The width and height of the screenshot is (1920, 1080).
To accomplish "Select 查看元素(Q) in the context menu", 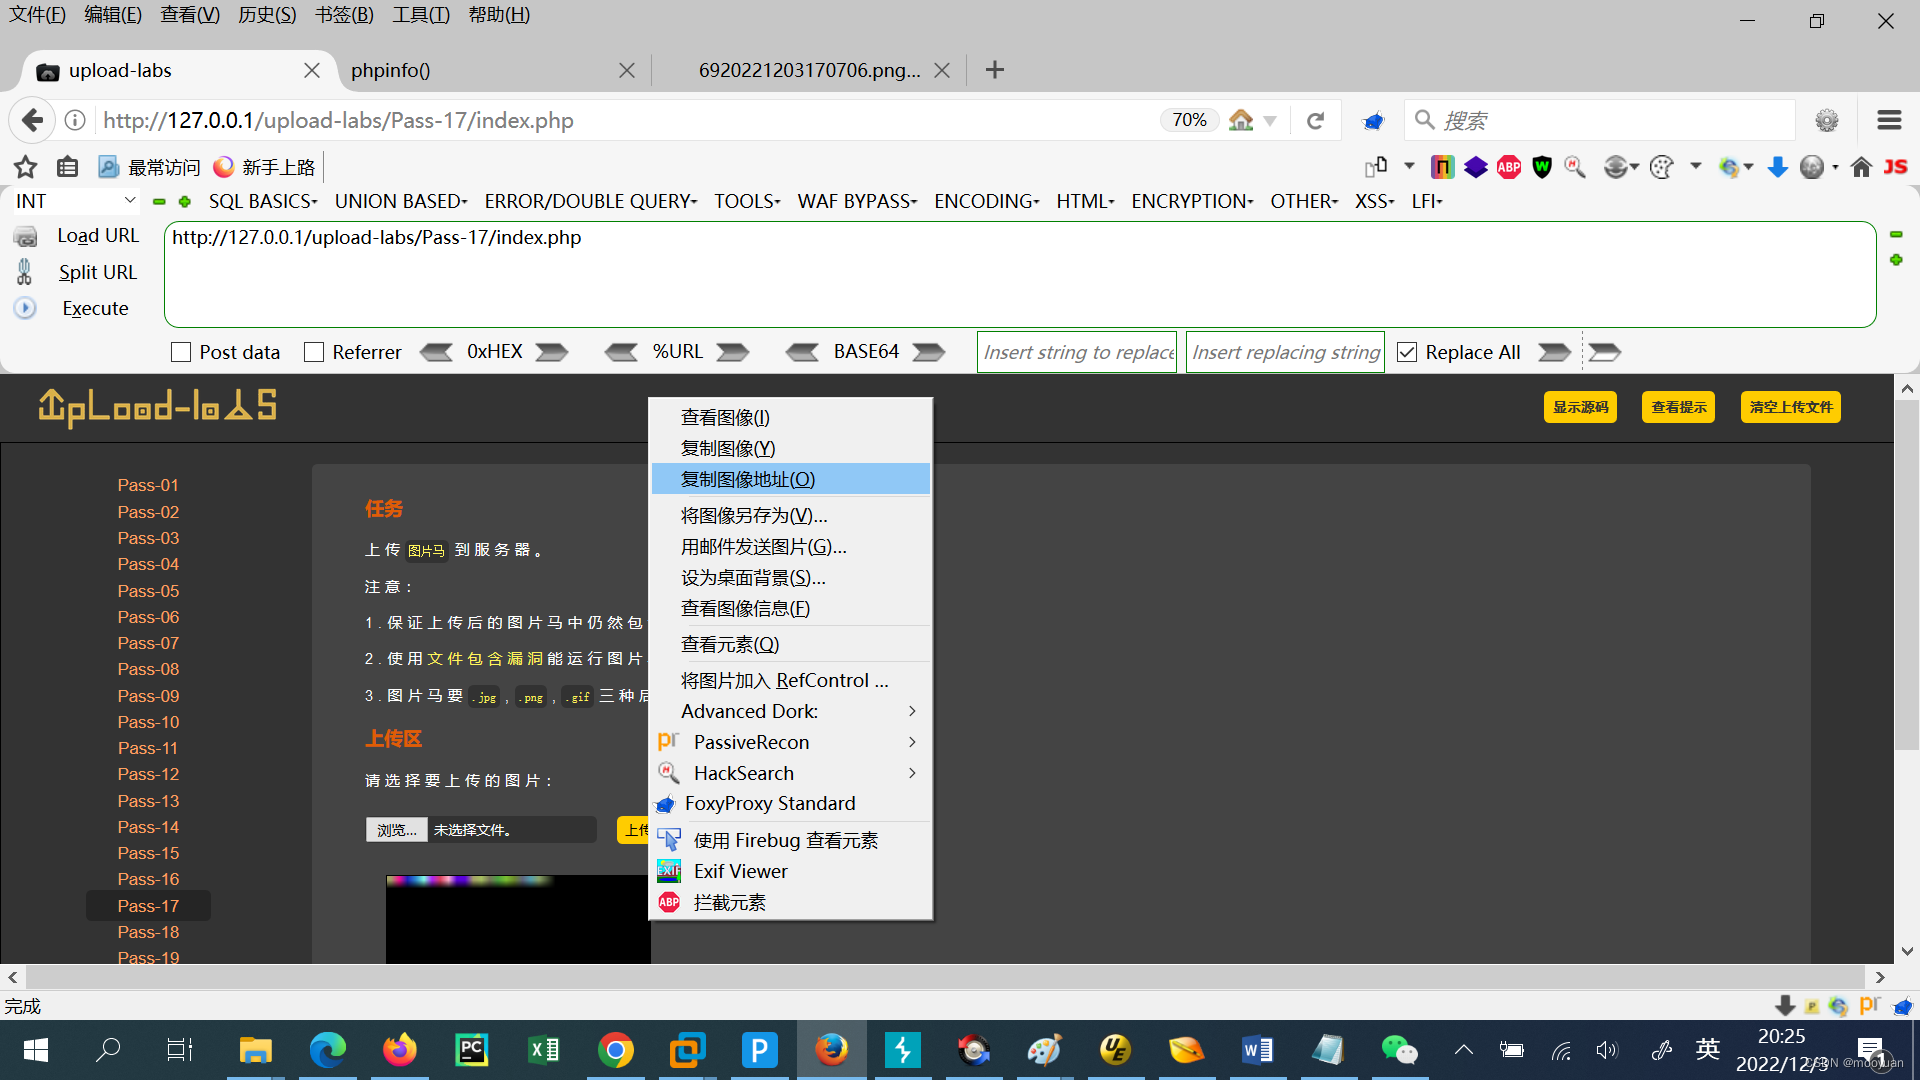I will pyautogui.click(x=791, y=644).
